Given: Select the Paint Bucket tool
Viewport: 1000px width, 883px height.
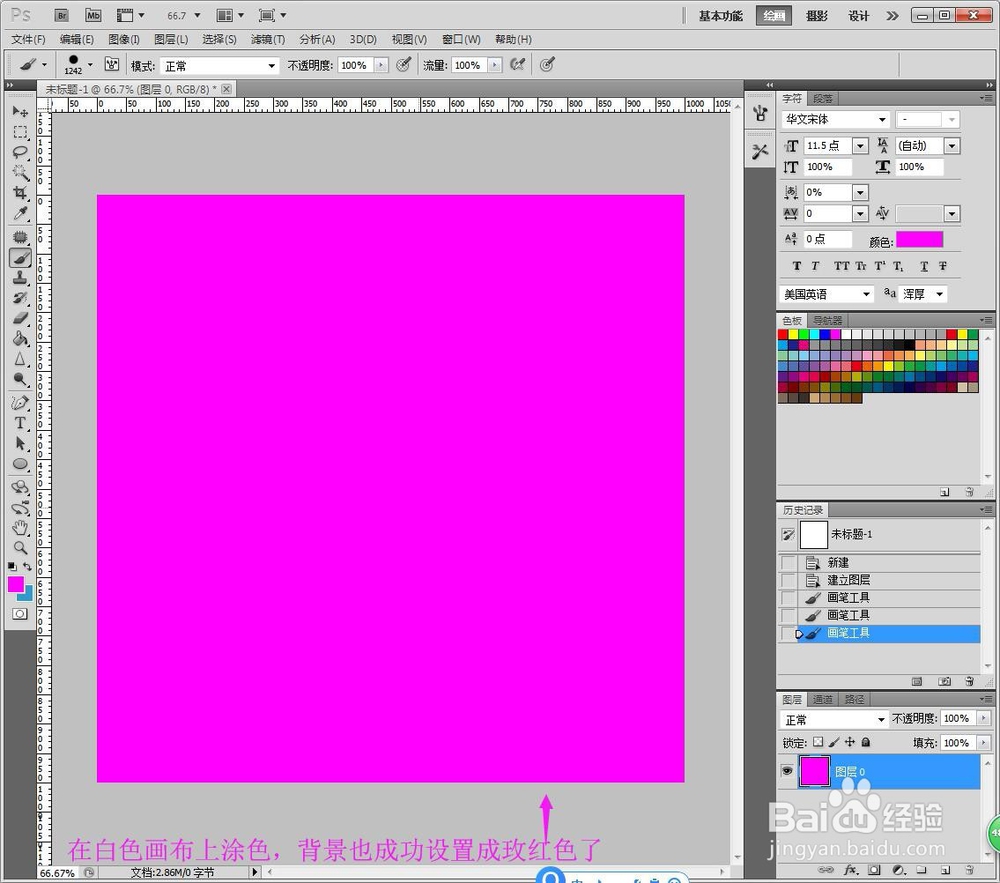Looking at the screenshot, I should 20,339.
